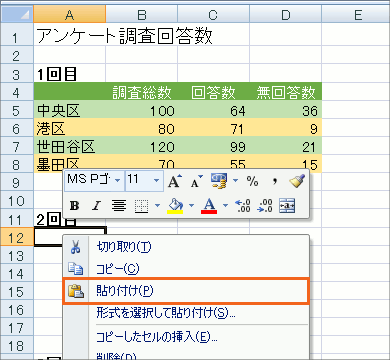The image size is (390, 360).
Task: Expand accounting format dropdown arrow
Action: (235, 181)
